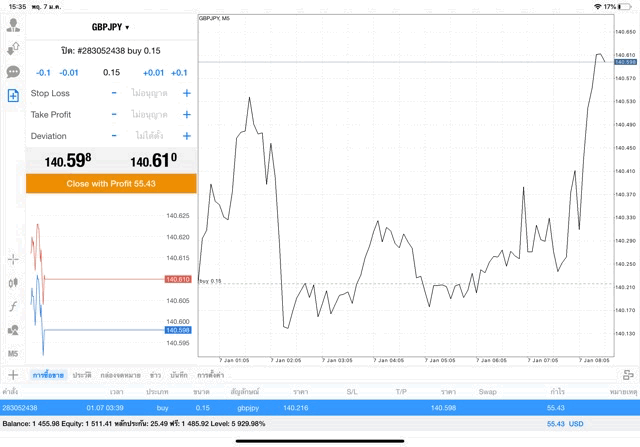Open the objects shapes icon
This screenshot has width=640, height=447.
pyautogui.click(x=13, y=330)
